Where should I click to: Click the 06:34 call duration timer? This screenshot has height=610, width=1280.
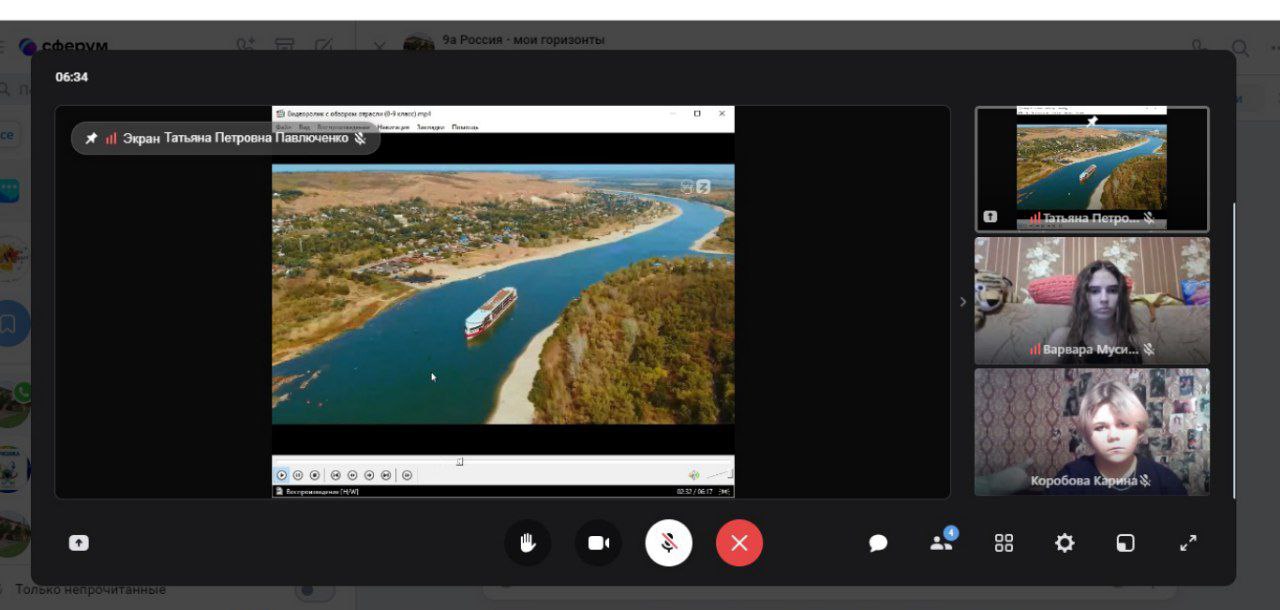(72, 77)
